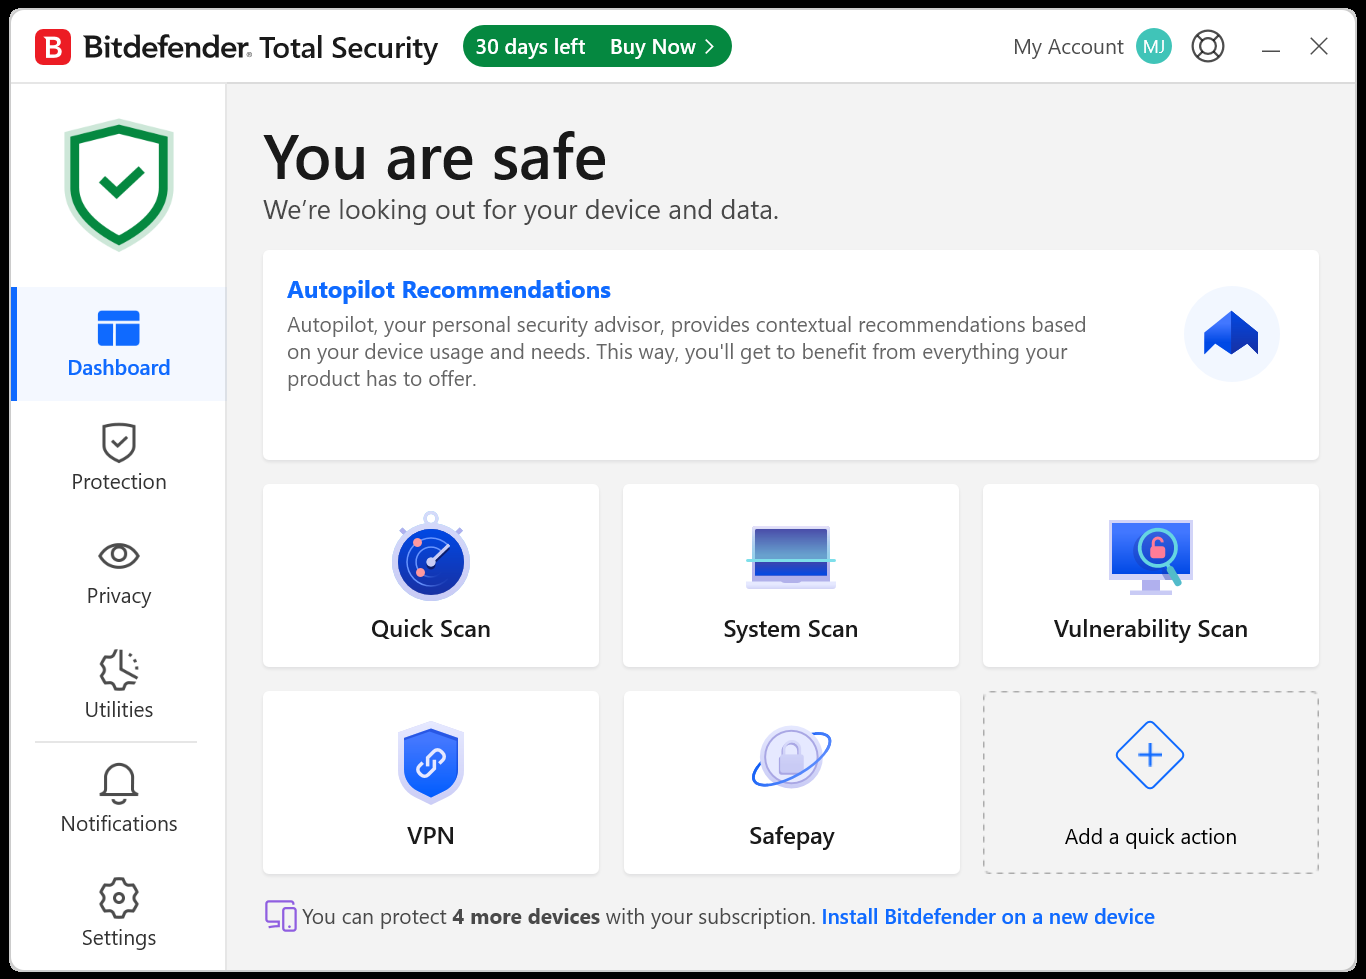
Task: Open VPN using the shield icon
Action: click(x=430, y=763)
